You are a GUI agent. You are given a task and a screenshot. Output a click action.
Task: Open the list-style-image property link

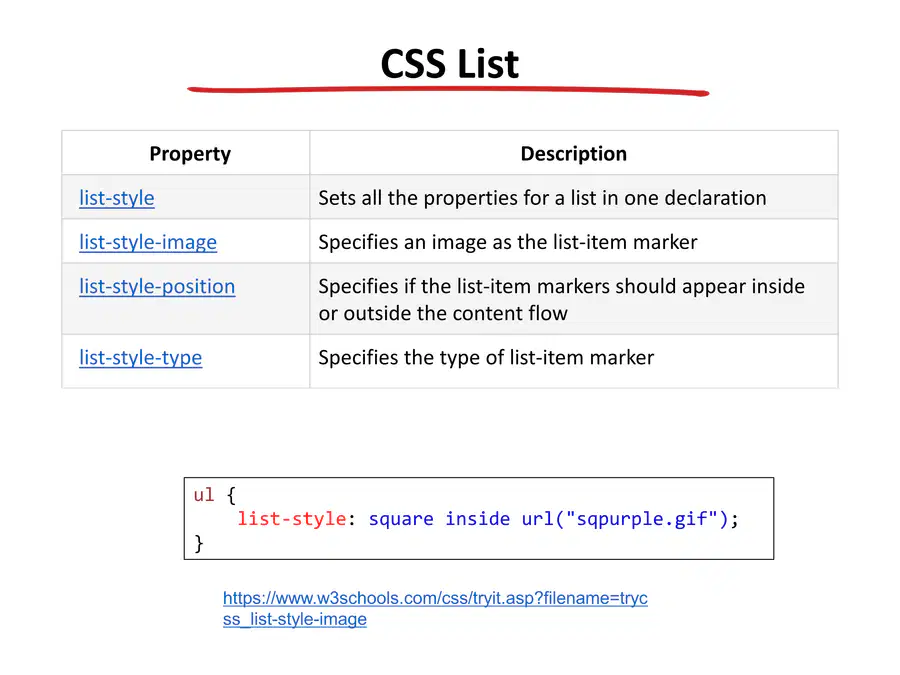click(148, 242)
